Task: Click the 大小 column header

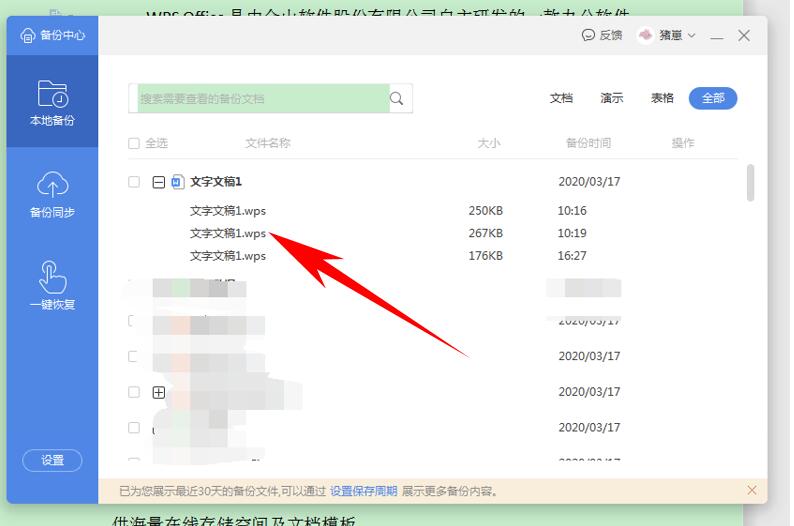Action: [489, 143]
